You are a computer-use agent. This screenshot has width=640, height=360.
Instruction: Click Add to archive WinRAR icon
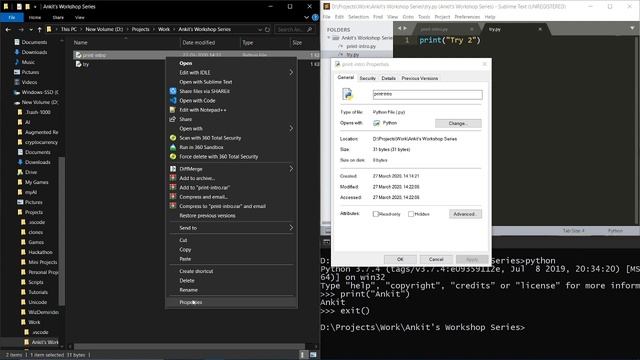point(173,178)
